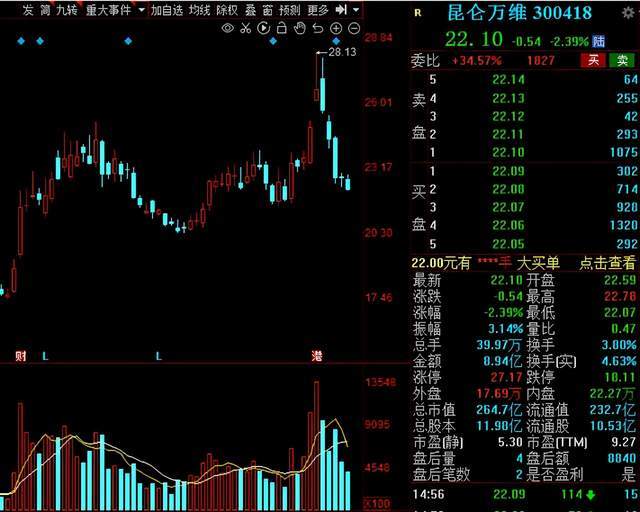Zoom in with the plus circle icon
This screenshot has width=640, height=512.
tap(336, 28)
